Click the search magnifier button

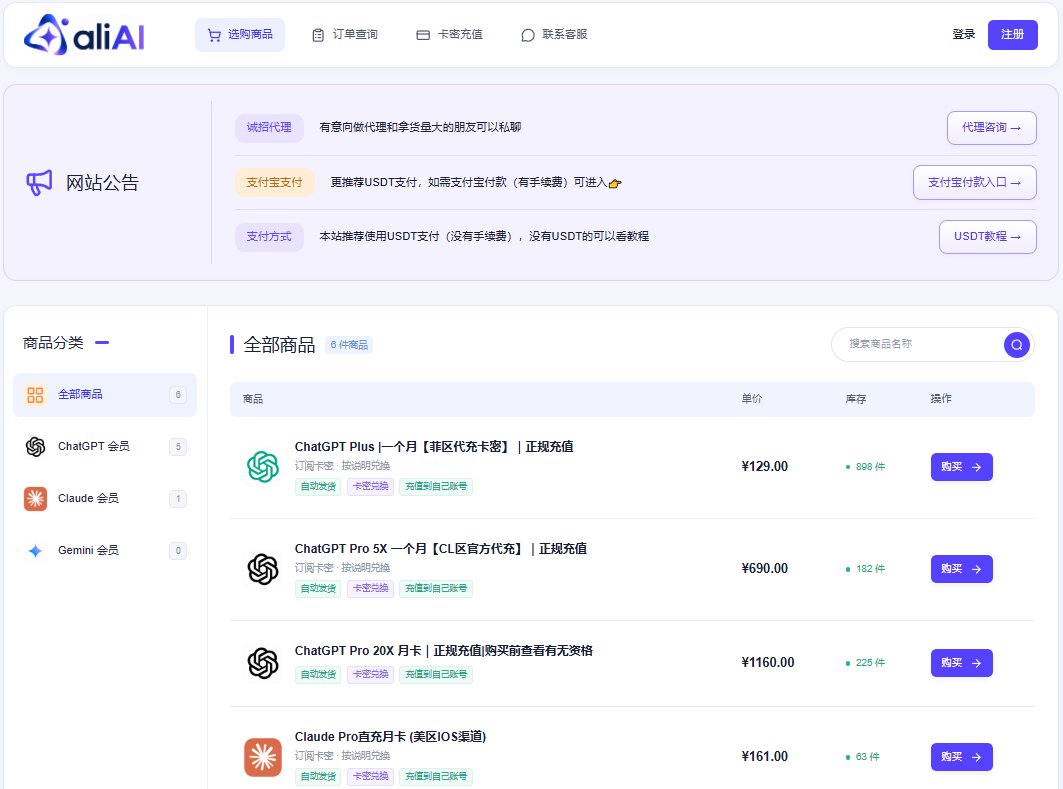click(x=1016, y=345)
